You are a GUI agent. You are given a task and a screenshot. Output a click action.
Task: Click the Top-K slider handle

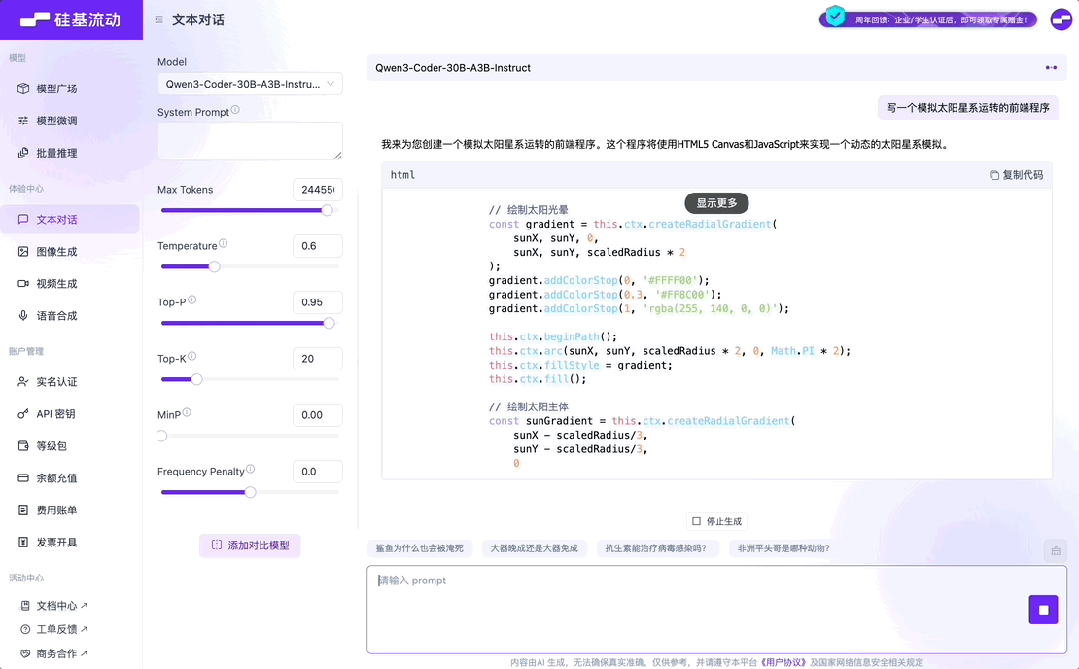click(197, 379)
